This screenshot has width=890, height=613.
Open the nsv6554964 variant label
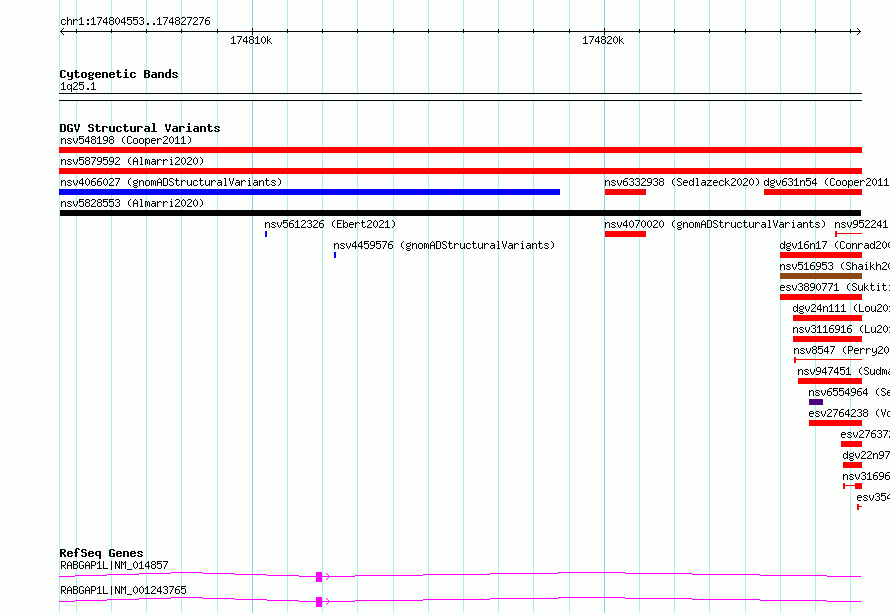tap(849, 392)
